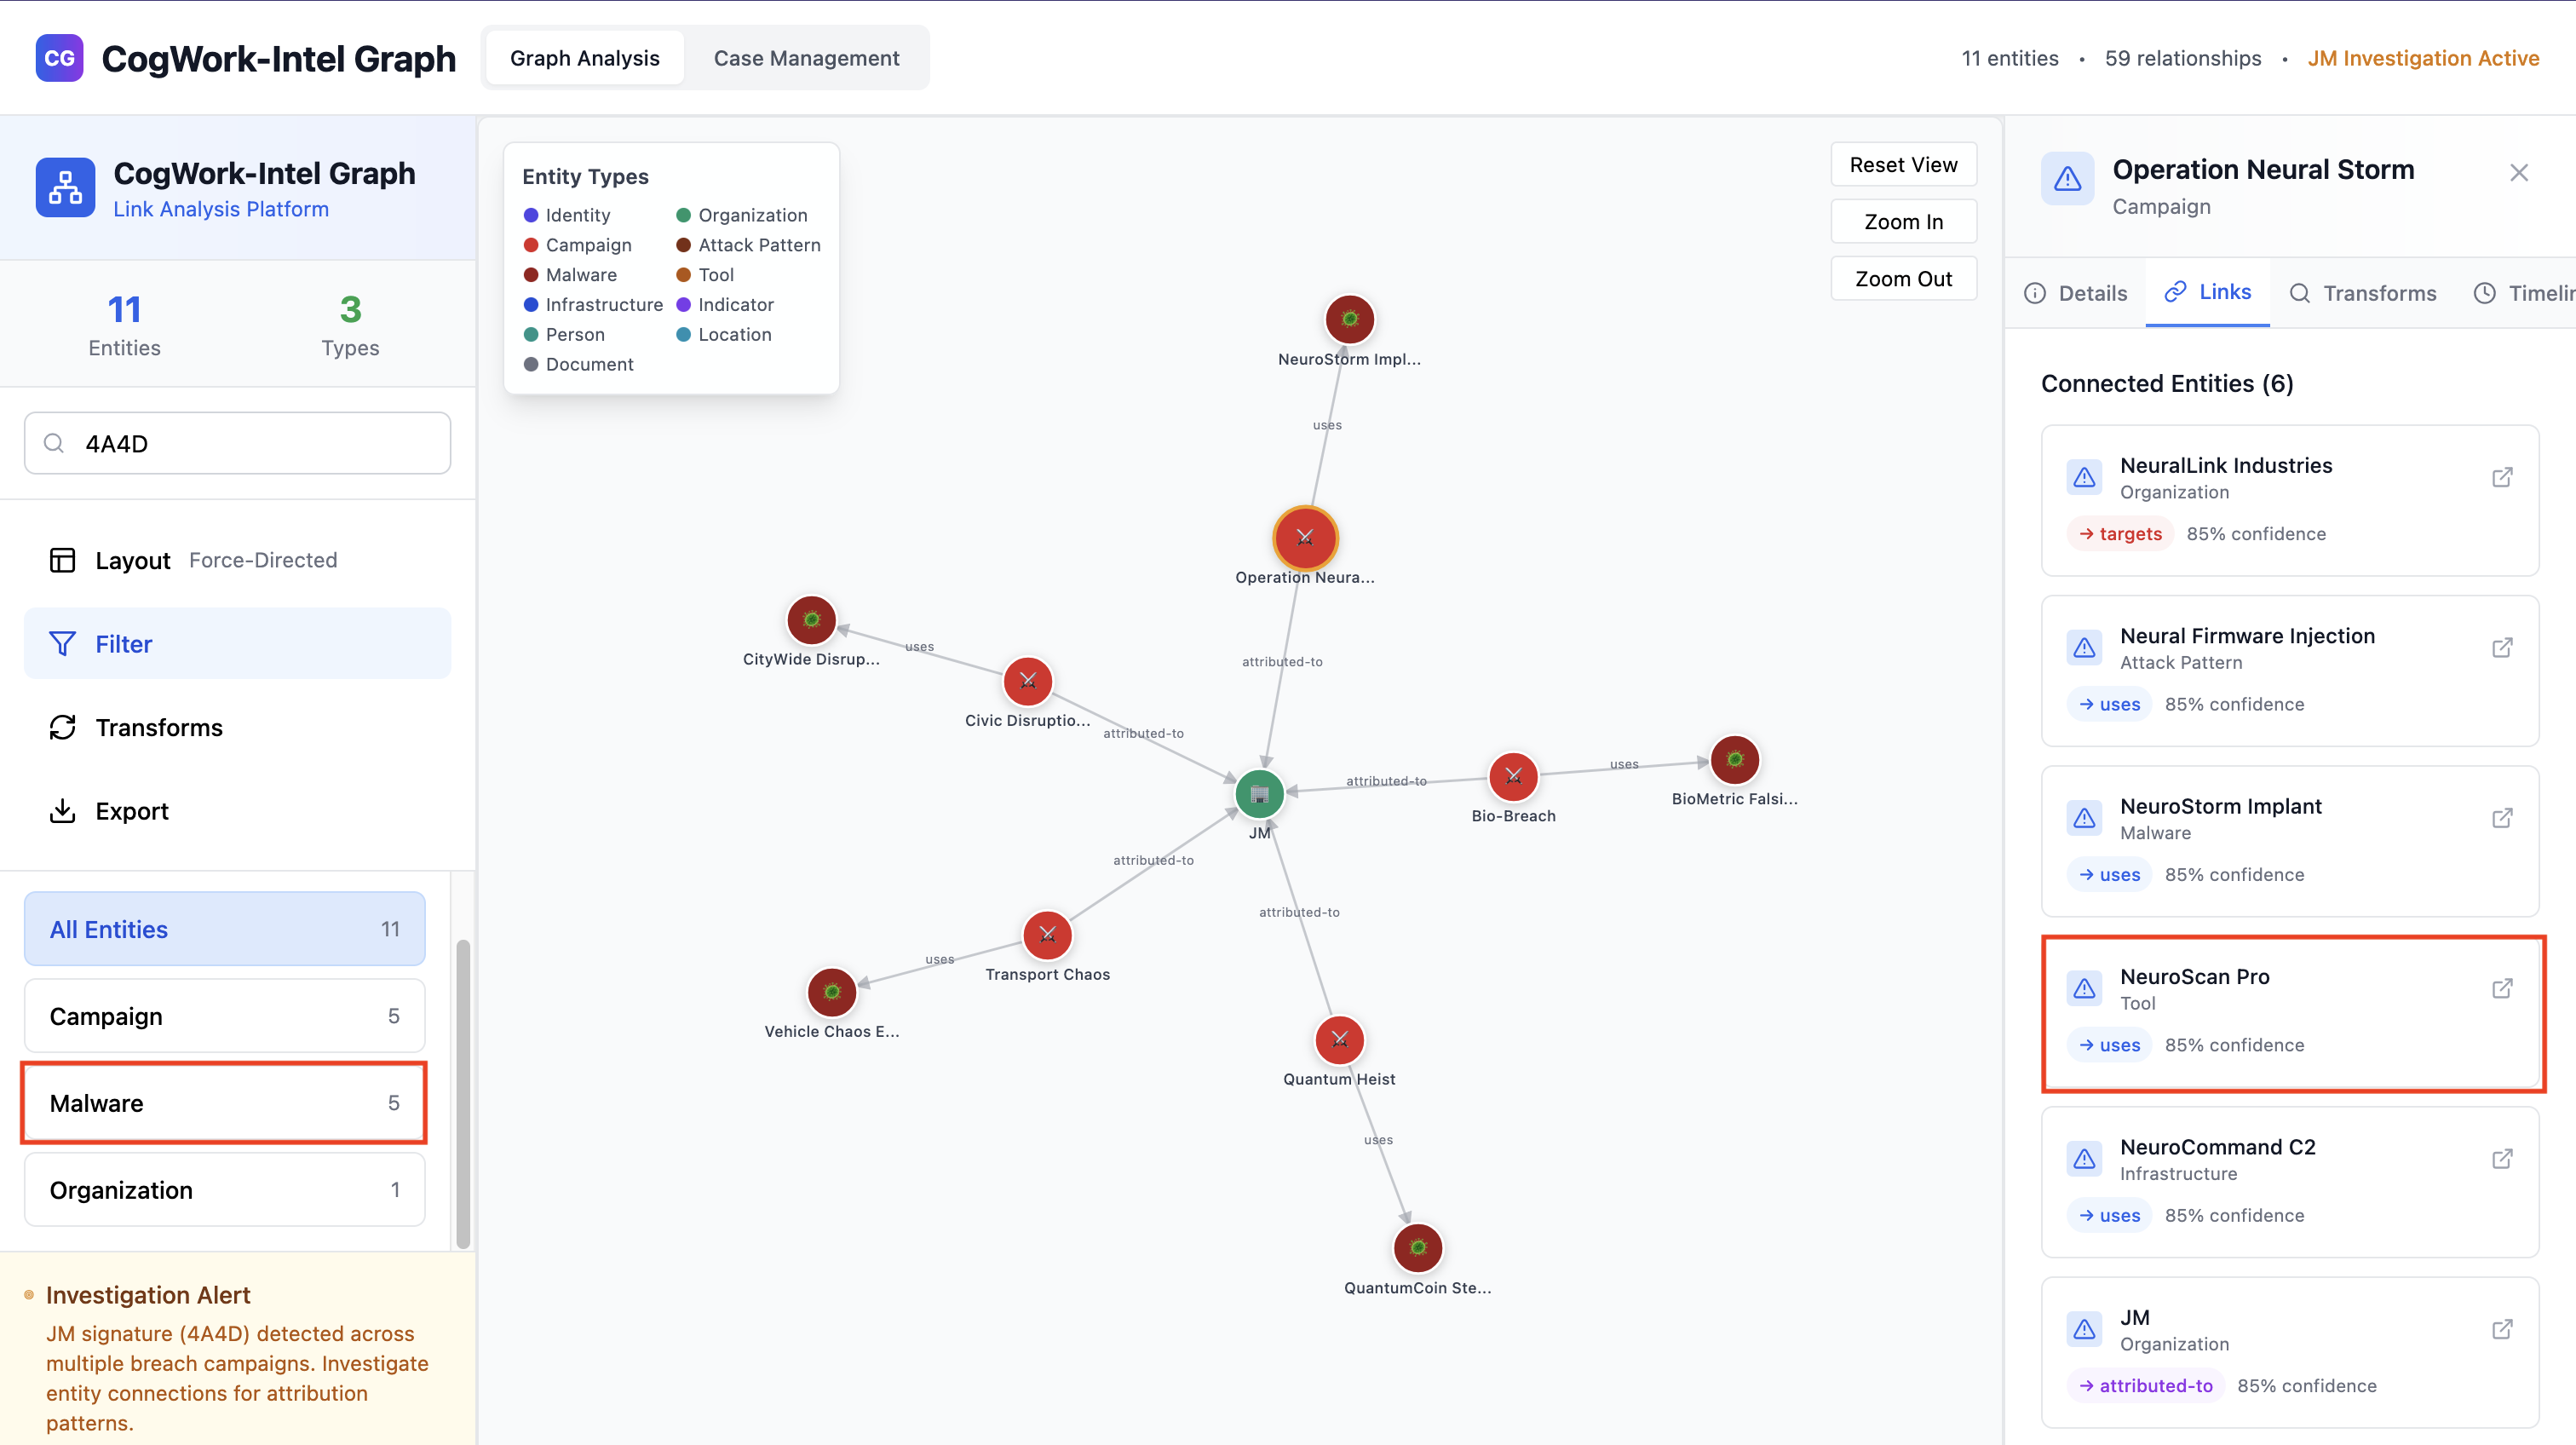Image resolution: width=2576 pixels, height=1445 pixels.
Task: Toggle the Malware entity filter
Action: coord(224,1103)
